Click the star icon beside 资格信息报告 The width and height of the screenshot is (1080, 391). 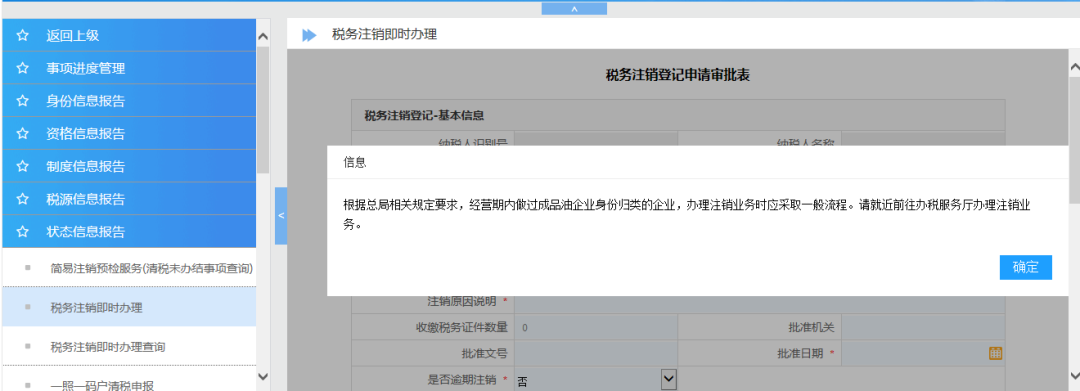(x=22, y=134)
